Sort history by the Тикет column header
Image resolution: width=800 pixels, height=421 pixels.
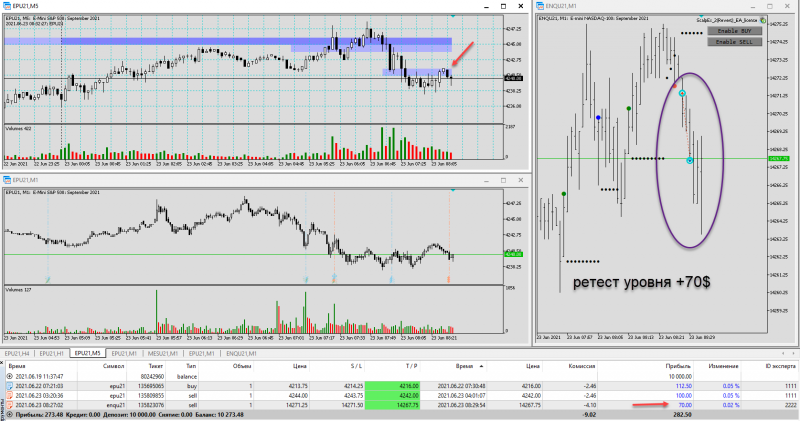coord(156,366)
